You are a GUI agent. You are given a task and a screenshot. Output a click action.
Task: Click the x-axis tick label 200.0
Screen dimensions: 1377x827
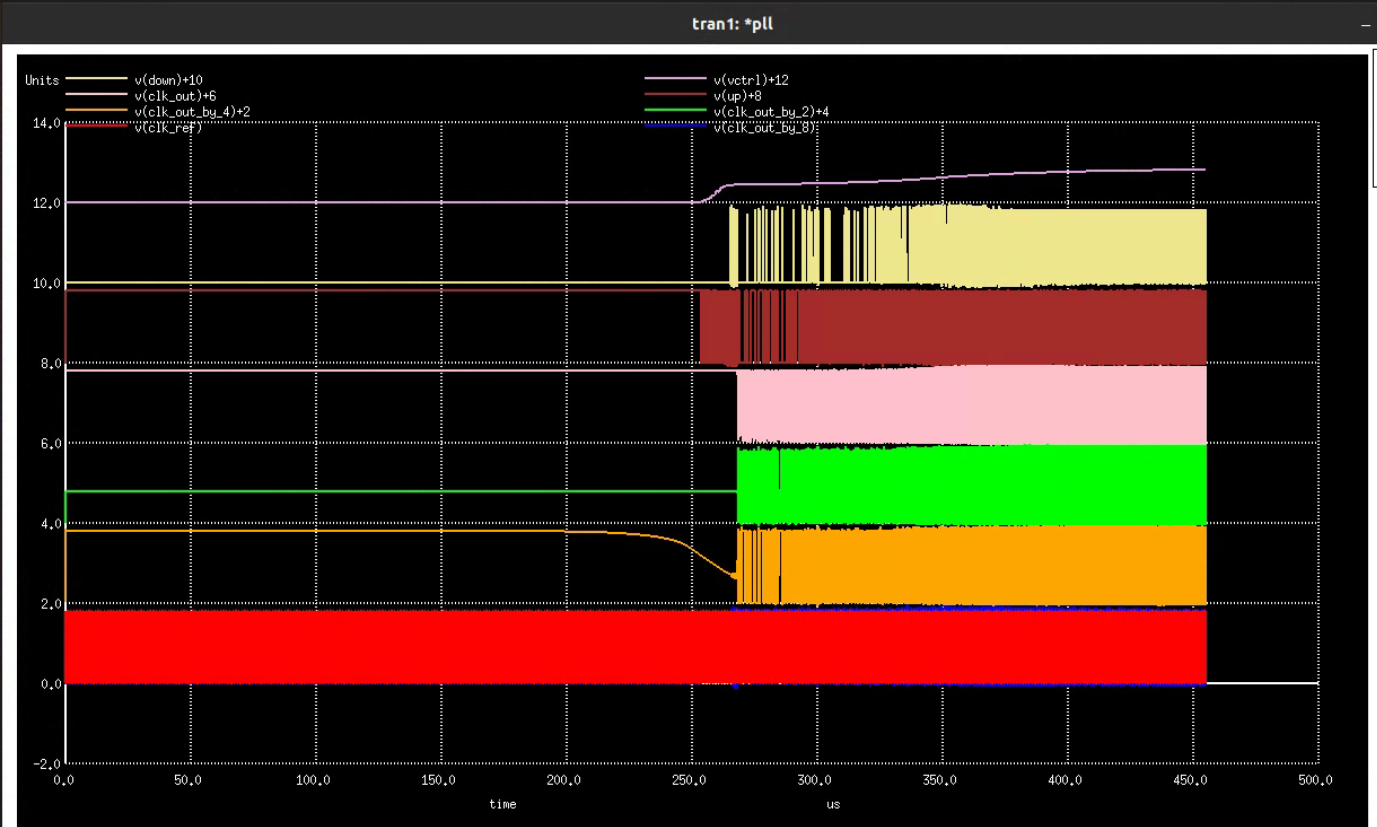click(x=565, y=780)
